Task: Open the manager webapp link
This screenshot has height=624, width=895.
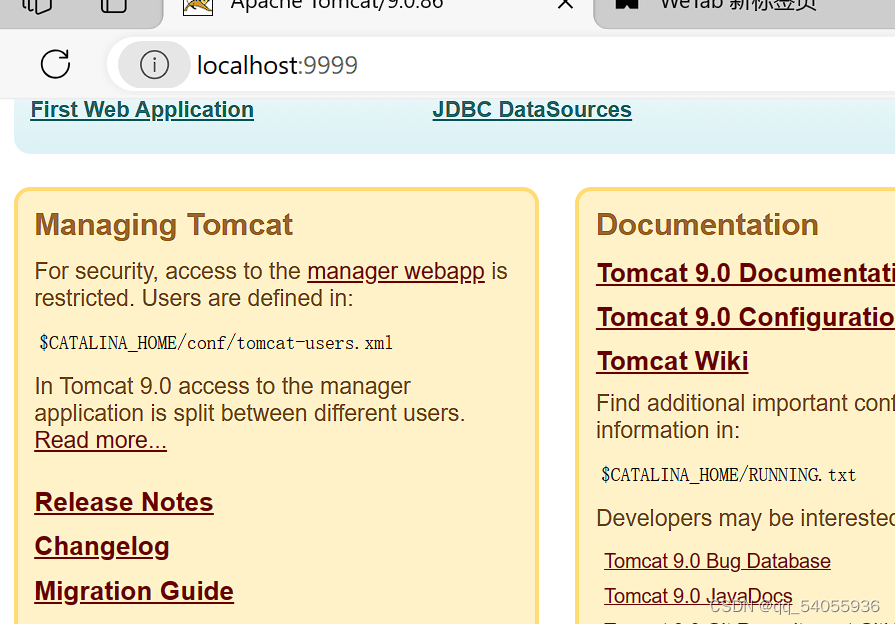Action: 396,271
